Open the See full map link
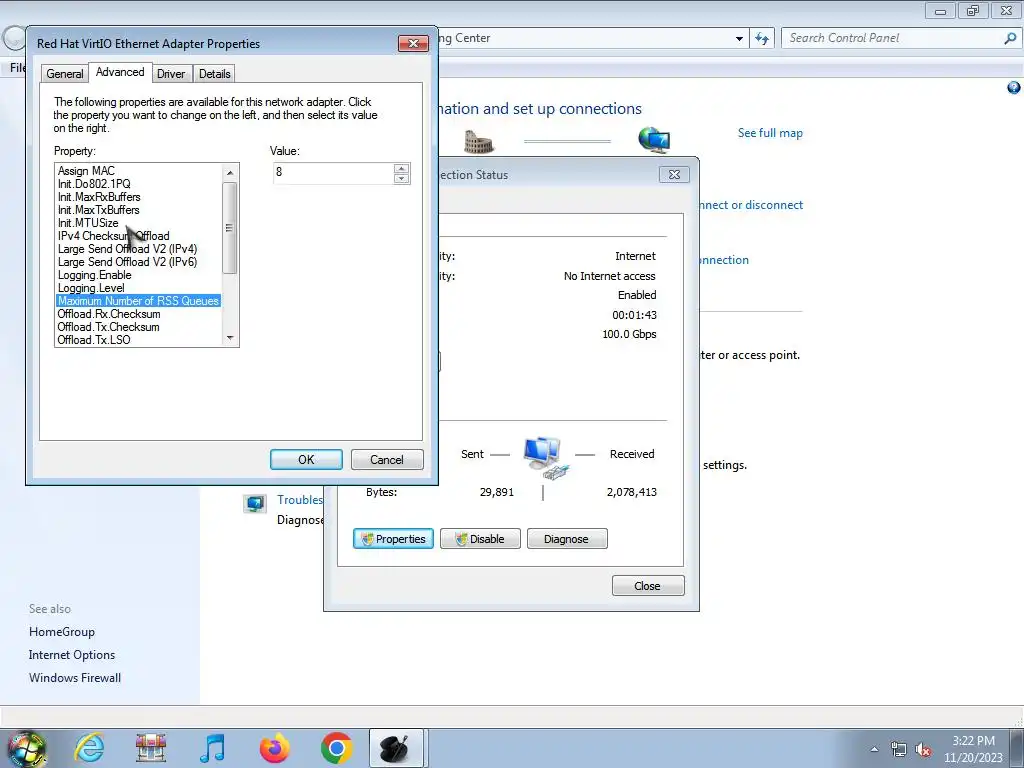 point(770,133)
